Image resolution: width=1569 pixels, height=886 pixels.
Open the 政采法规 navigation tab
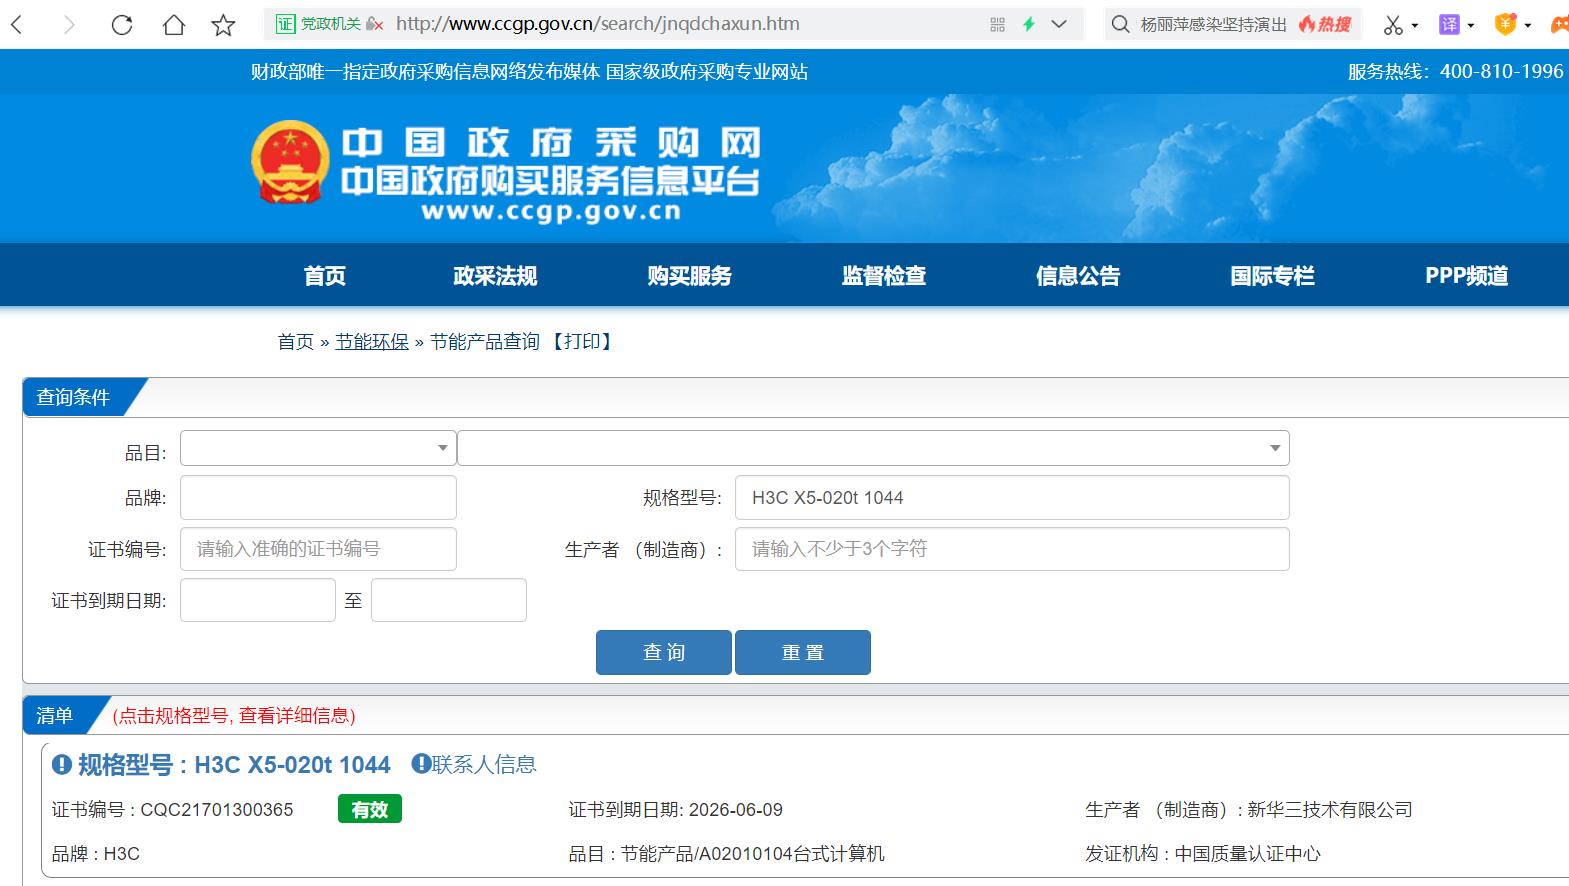click(x=495, y=276)
